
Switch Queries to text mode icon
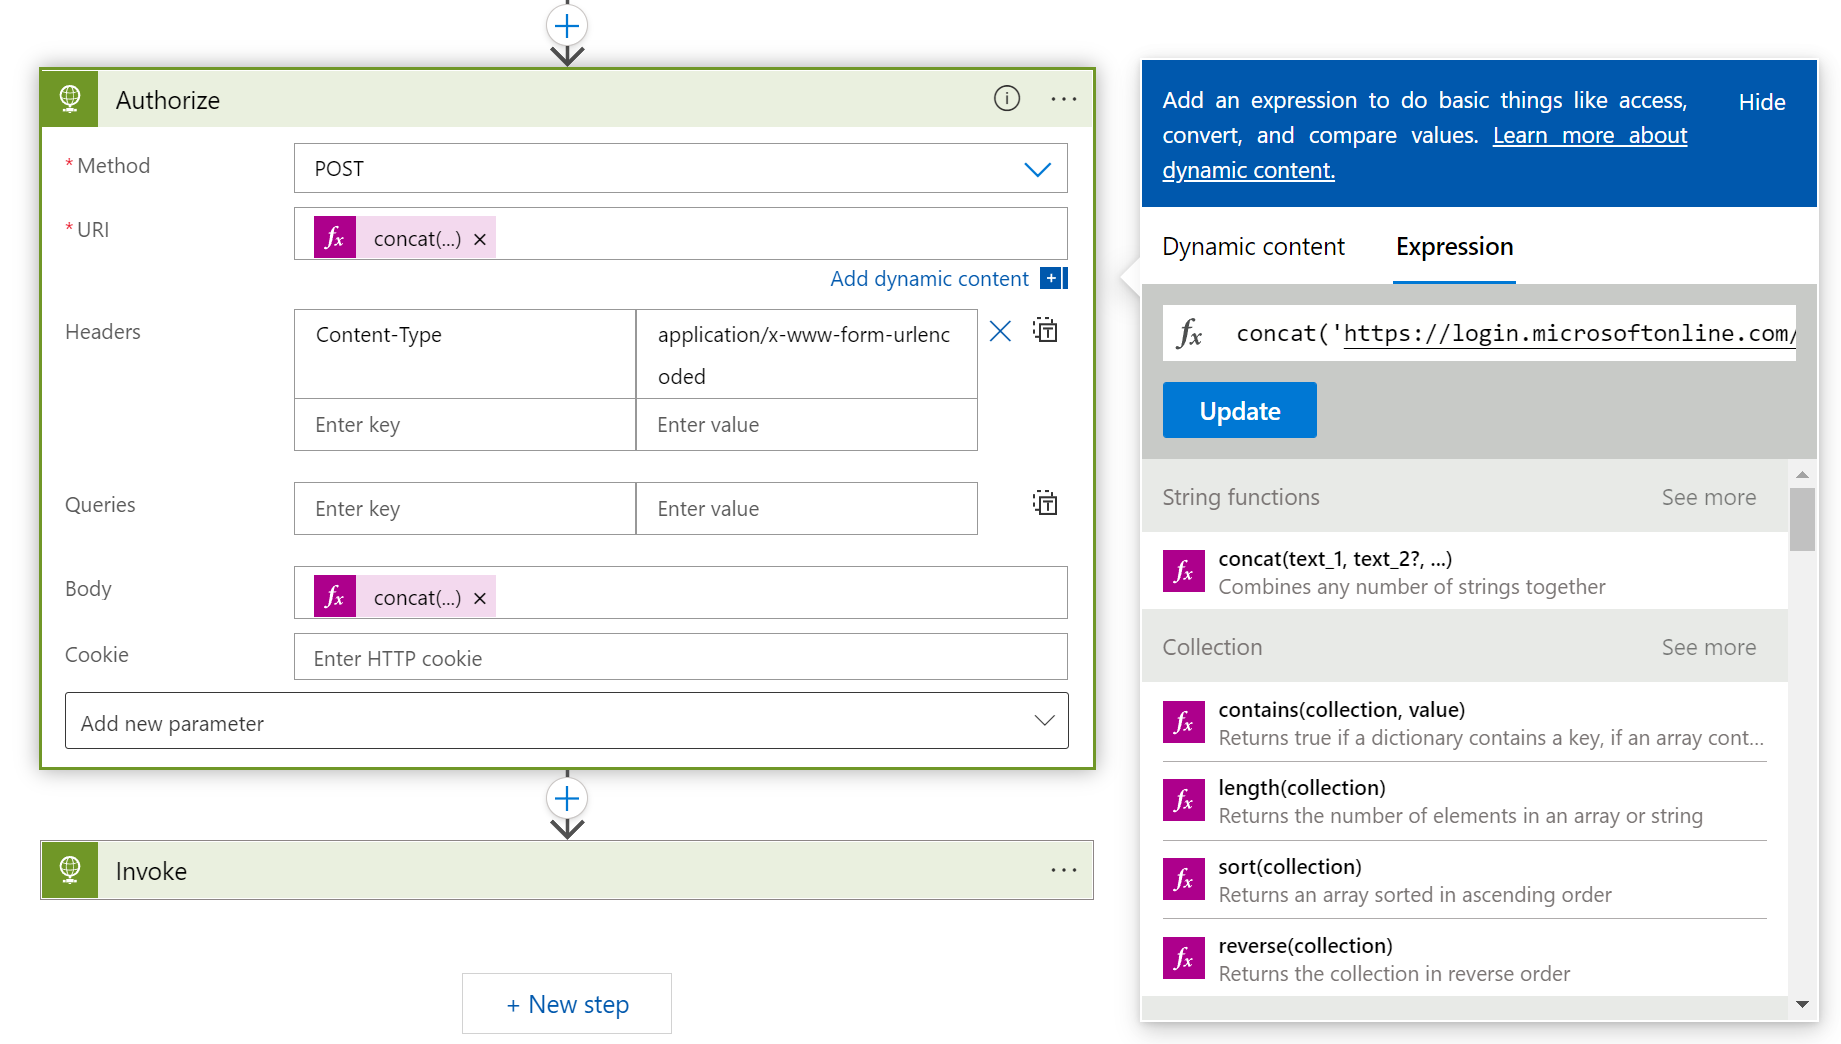[x=1045, y=503]
